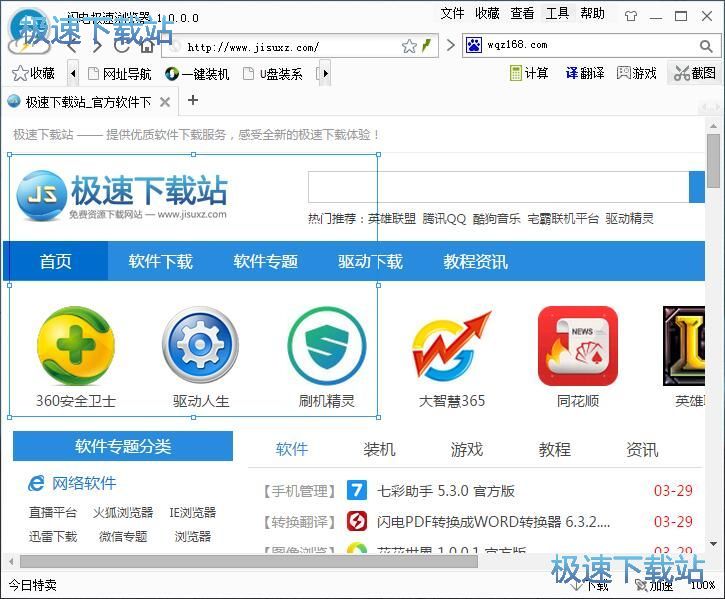
Task: Open 驱动下载 navigation item
Action: [370, 261]
